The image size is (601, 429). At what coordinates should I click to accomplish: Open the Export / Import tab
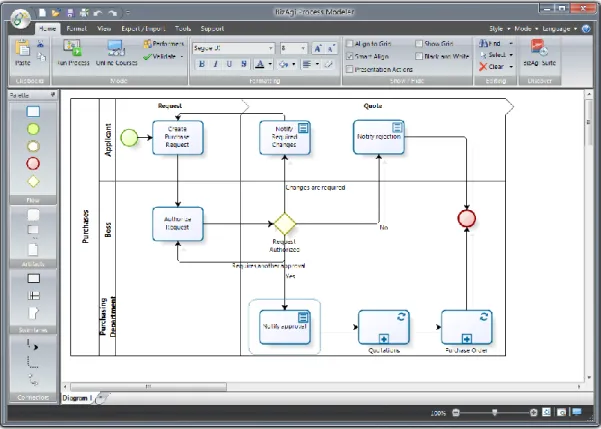[143, 29]
